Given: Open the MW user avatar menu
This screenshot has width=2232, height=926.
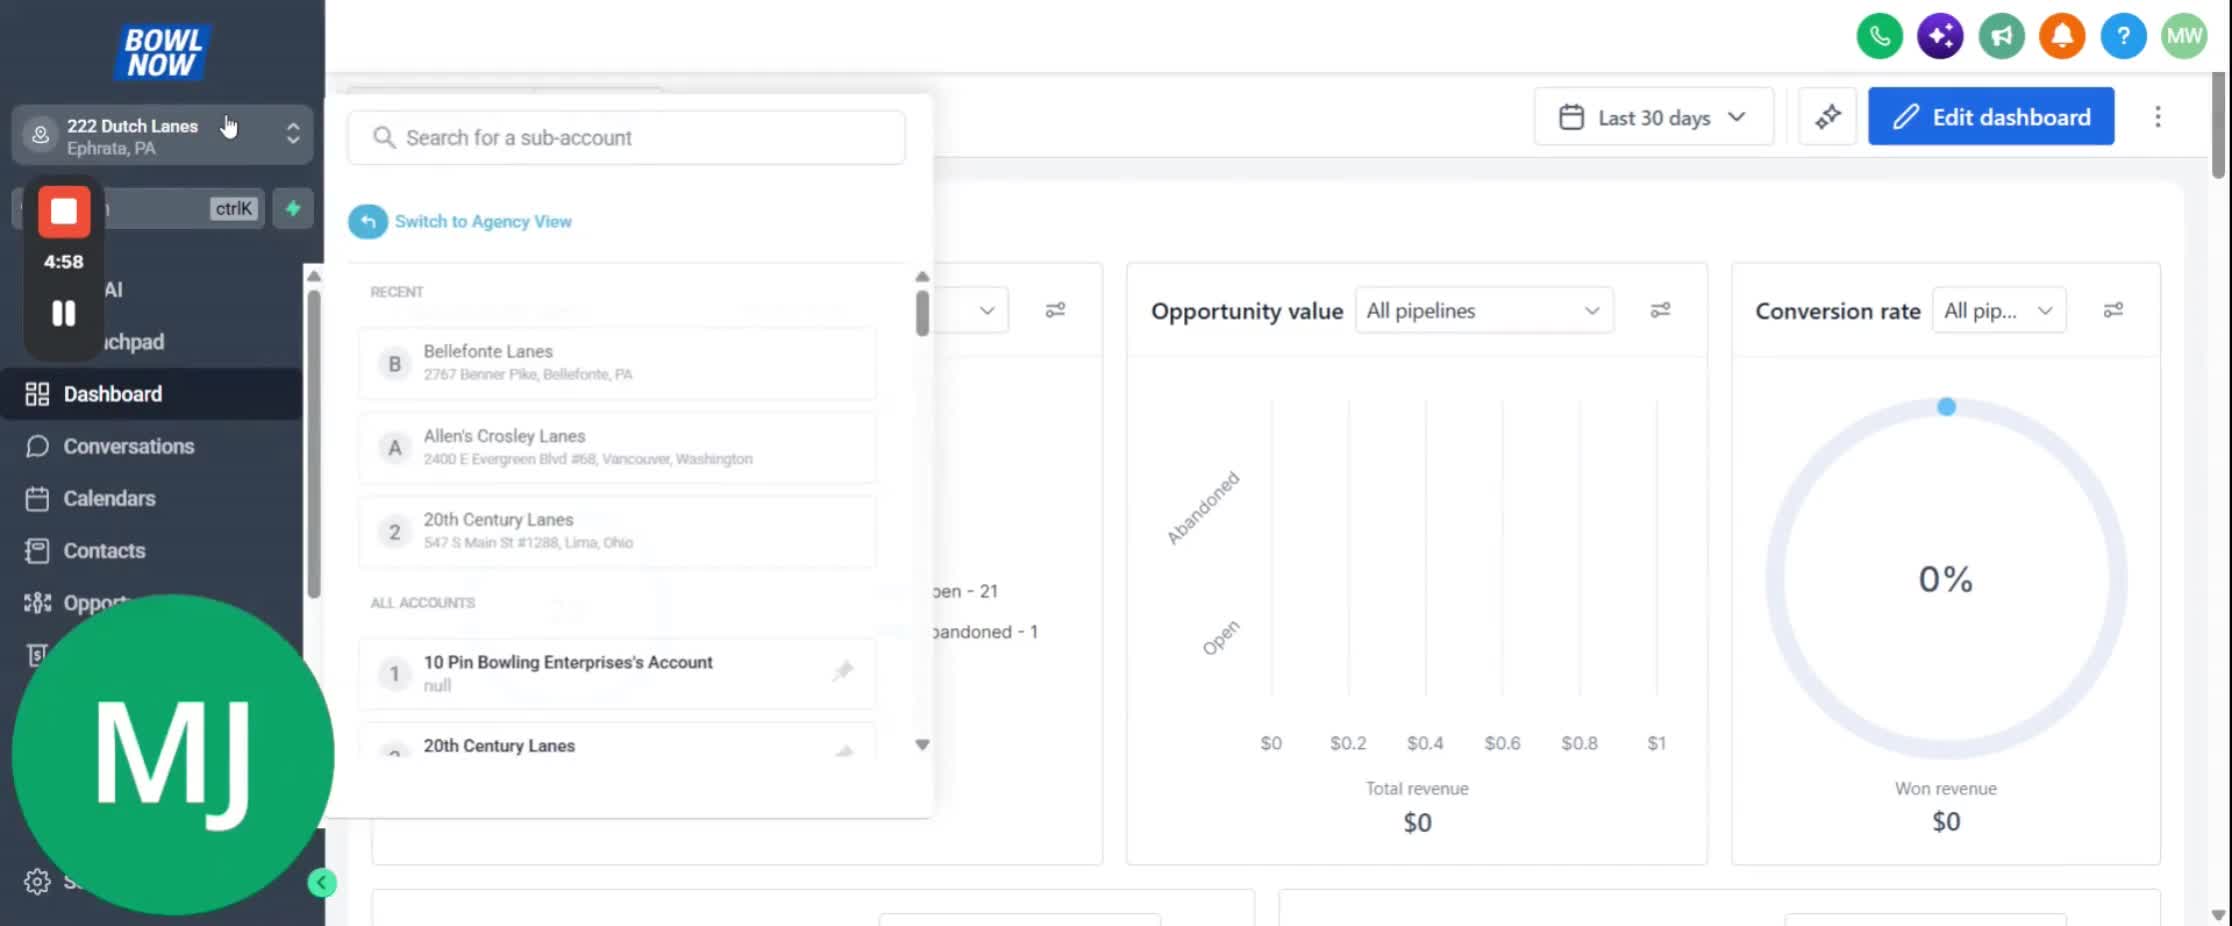Looking at the screenshot, I should (x=2184, y=37).
